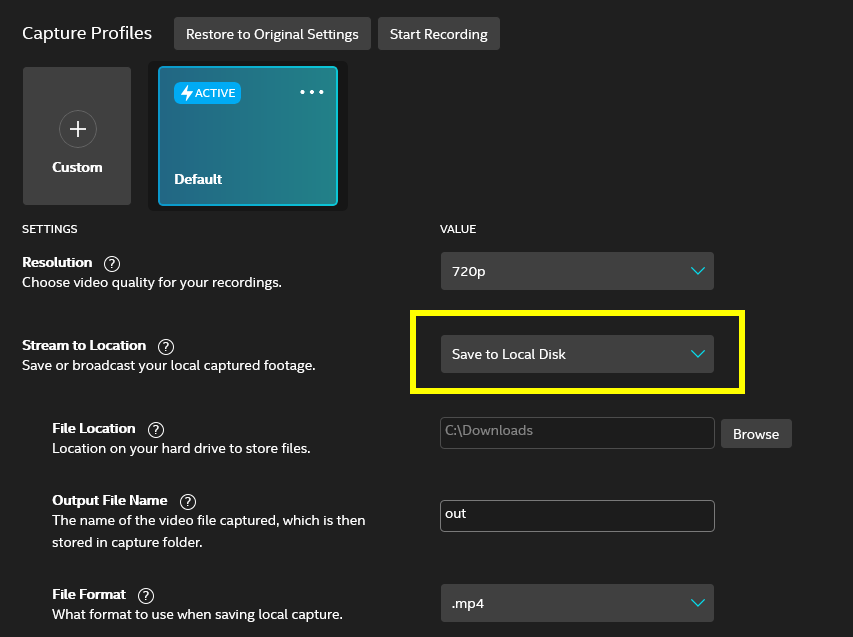Click the SETTINGS column header

50,229
